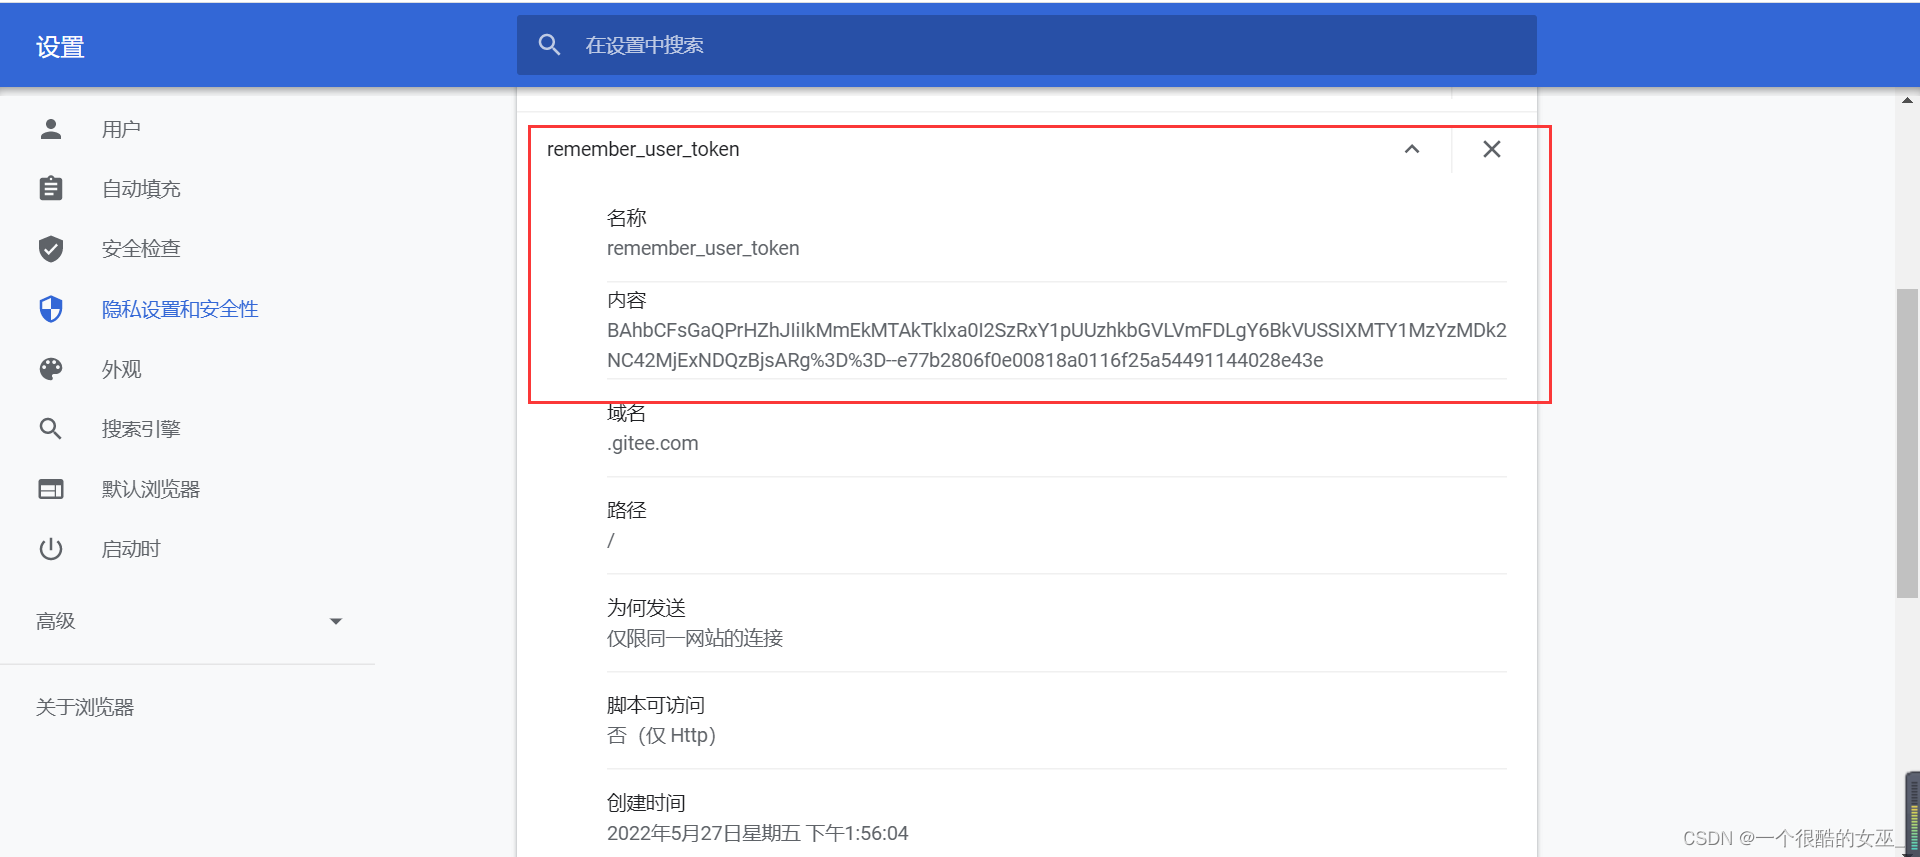Click the 搜索引擎 magnifier icon in sidebar
Image resolution: width=1920 pixels, height=857 pixels.
coord(51,429)
